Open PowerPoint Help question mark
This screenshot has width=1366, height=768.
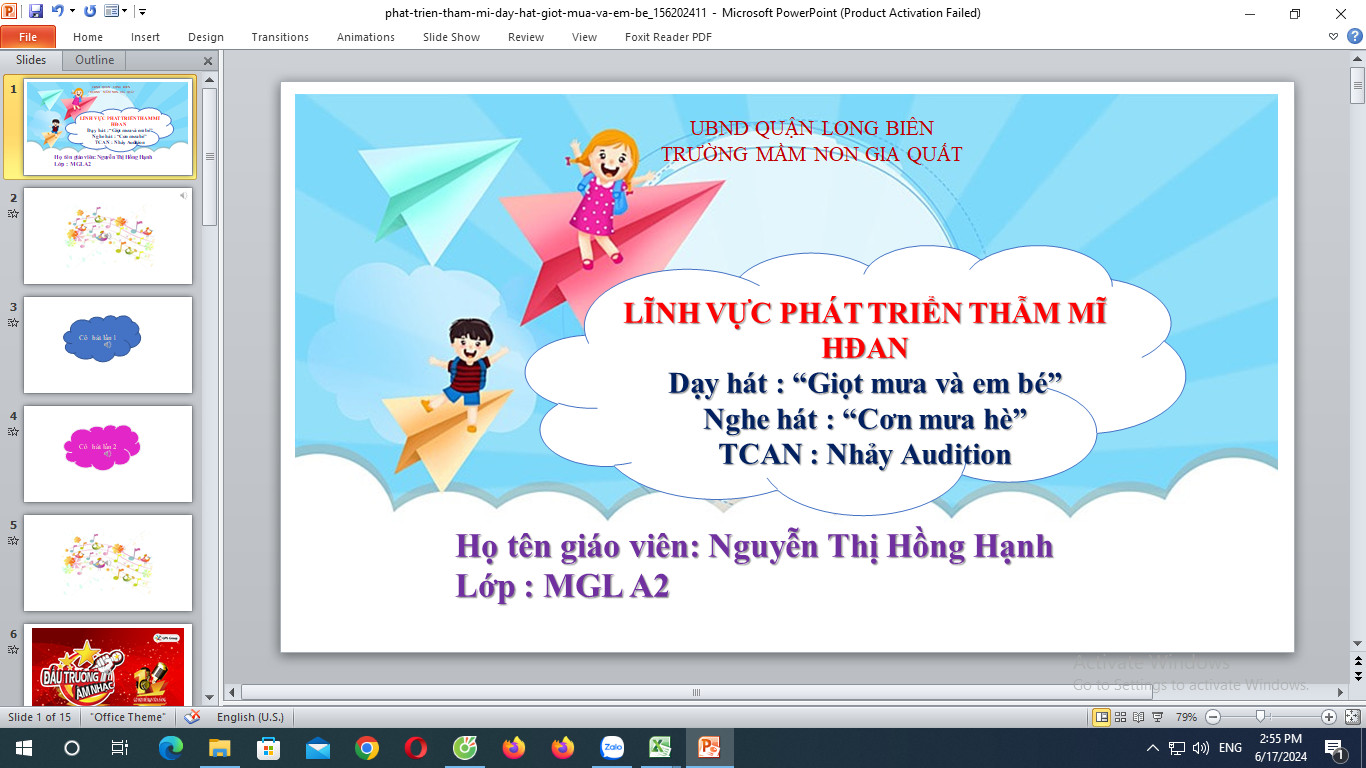1354,37
